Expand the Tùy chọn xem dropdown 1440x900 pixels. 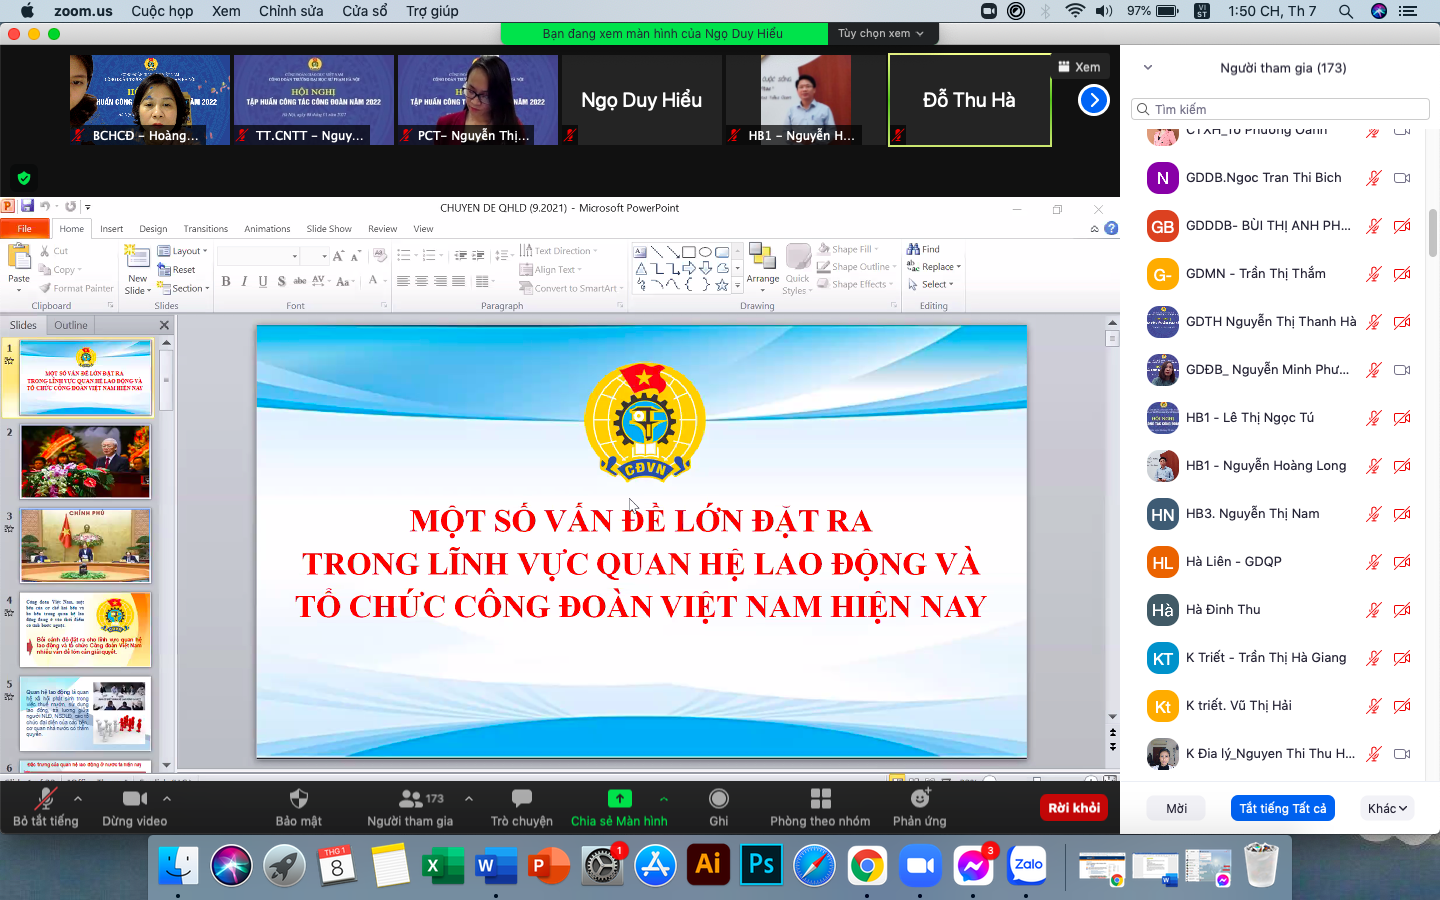tap(881, 33)
